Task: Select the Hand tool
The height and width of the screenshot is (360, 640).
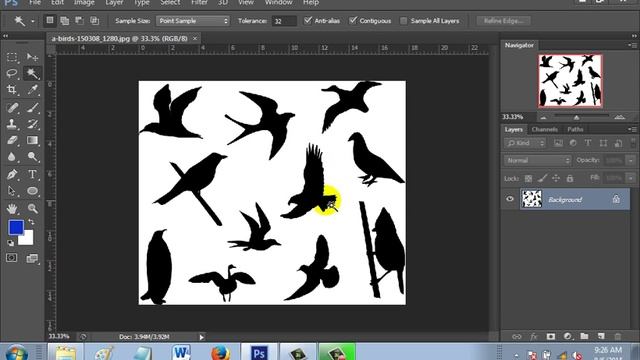Action: (x=12, y=209)
